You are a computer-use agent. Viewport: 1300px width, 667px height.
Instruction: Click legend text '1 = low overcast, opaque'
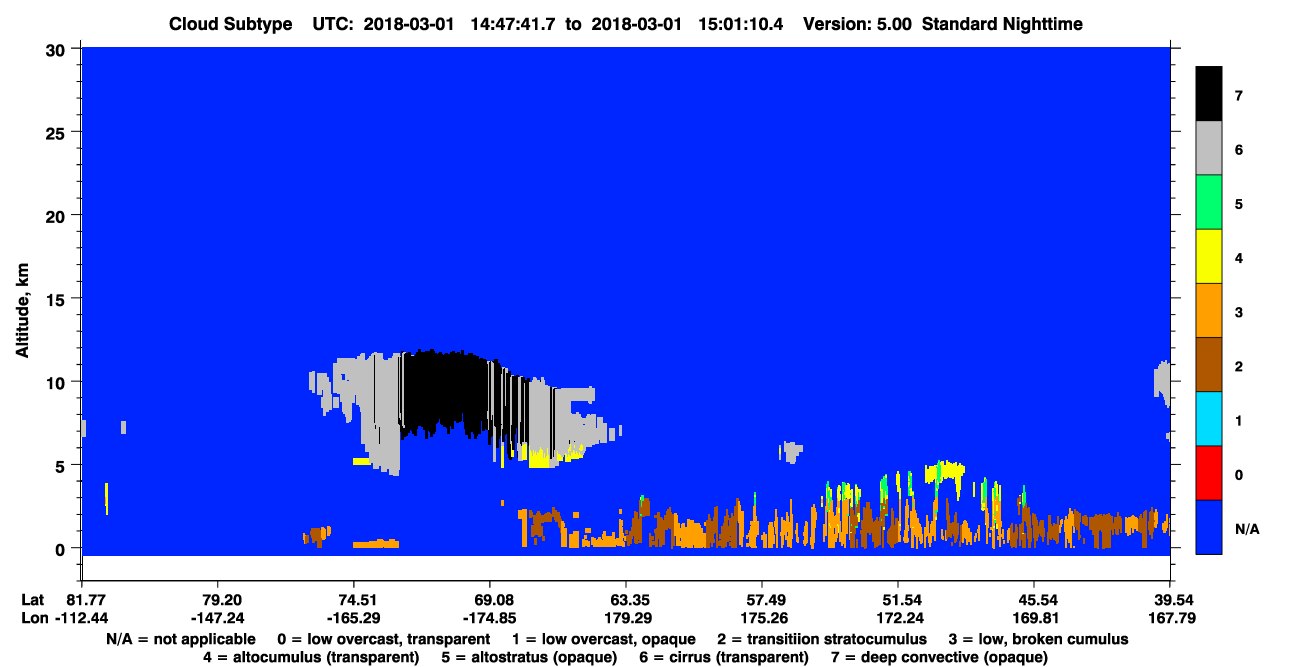(x=604, y=639)
